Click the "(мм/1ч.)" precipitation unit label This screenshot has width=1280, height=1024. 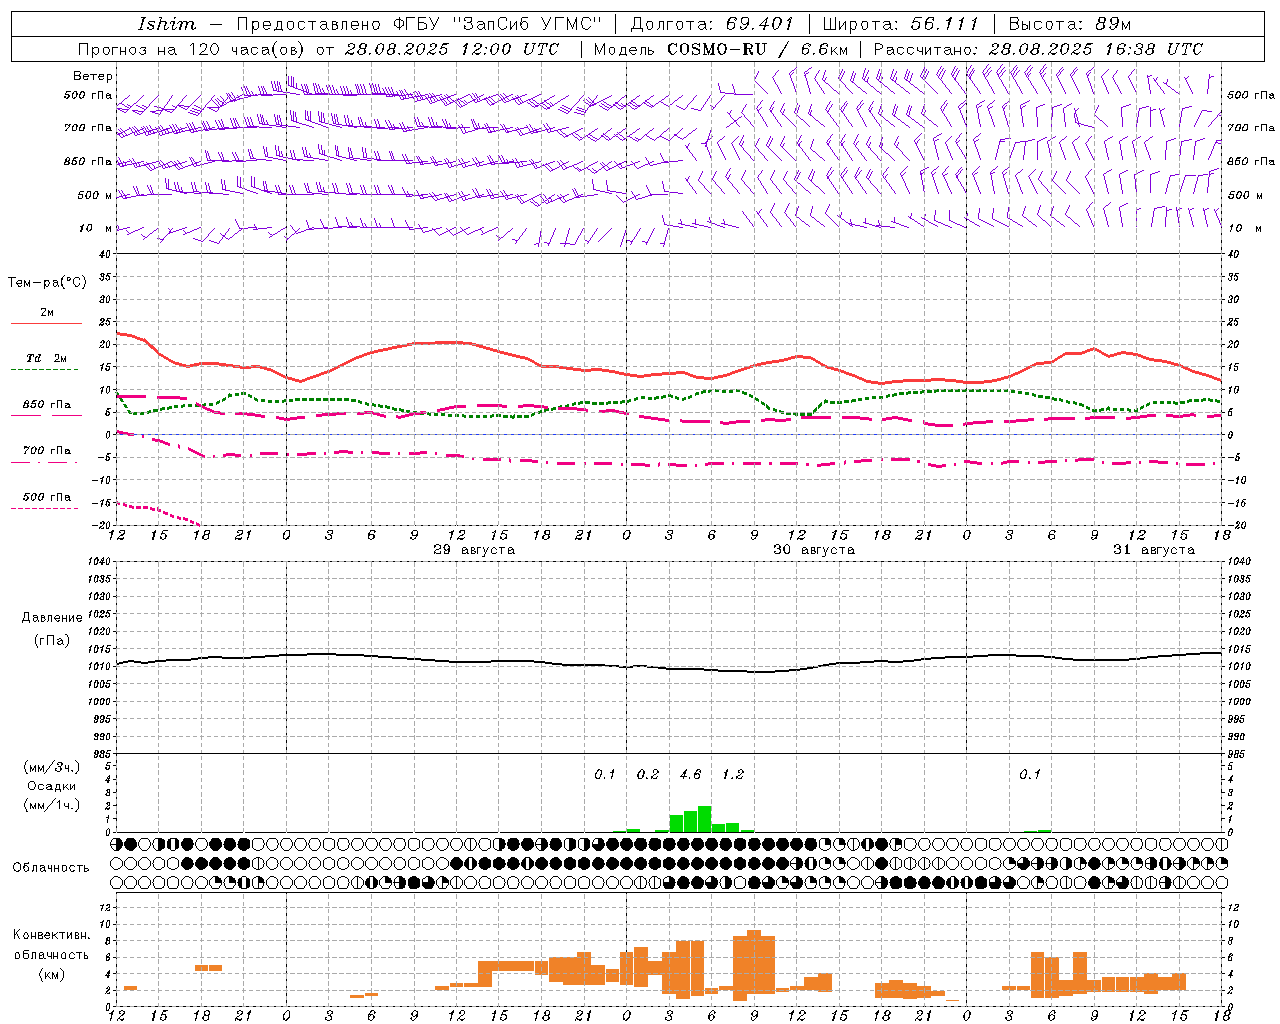pos(52,805)
